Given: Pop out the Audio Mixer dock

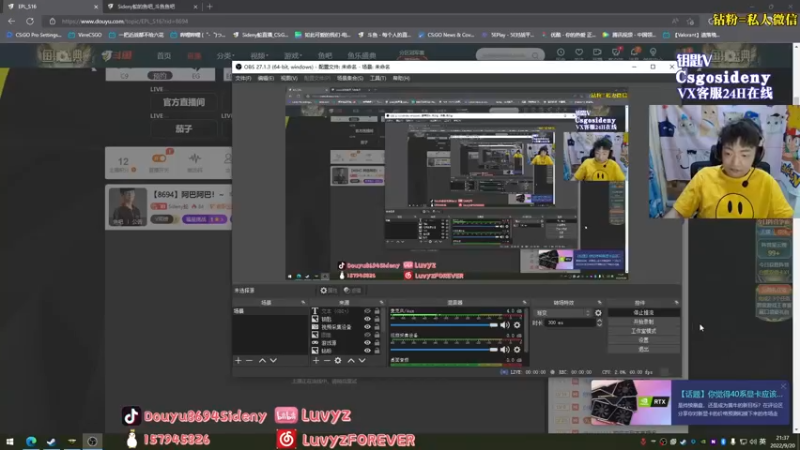Looking at the screenshot, I should point(524,303).
